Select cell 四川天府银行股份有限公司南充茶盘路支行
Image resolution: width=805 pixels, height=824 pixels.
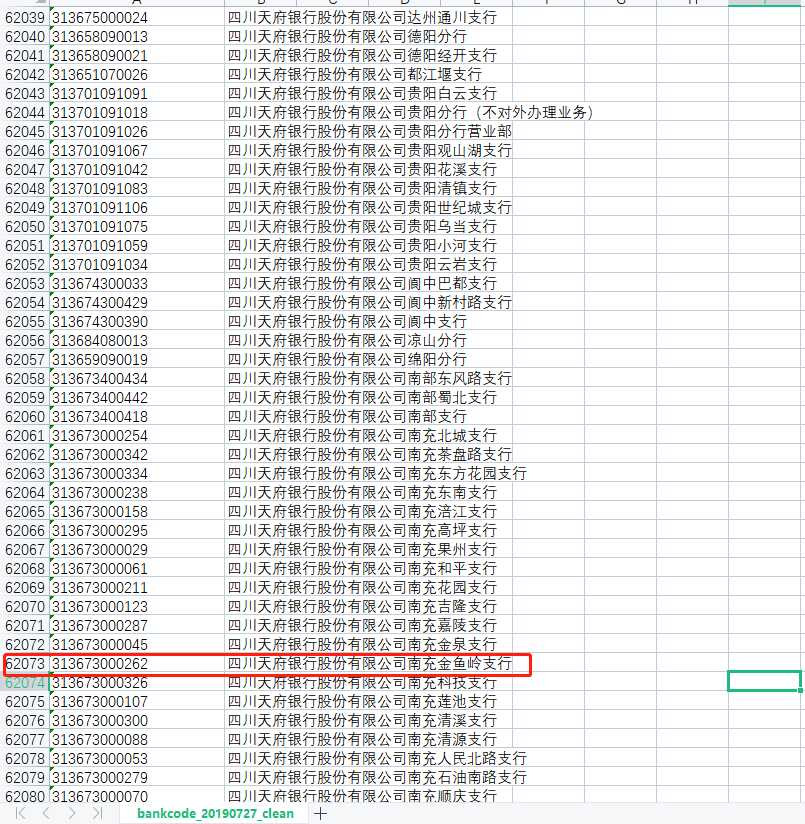coord(369,455)
